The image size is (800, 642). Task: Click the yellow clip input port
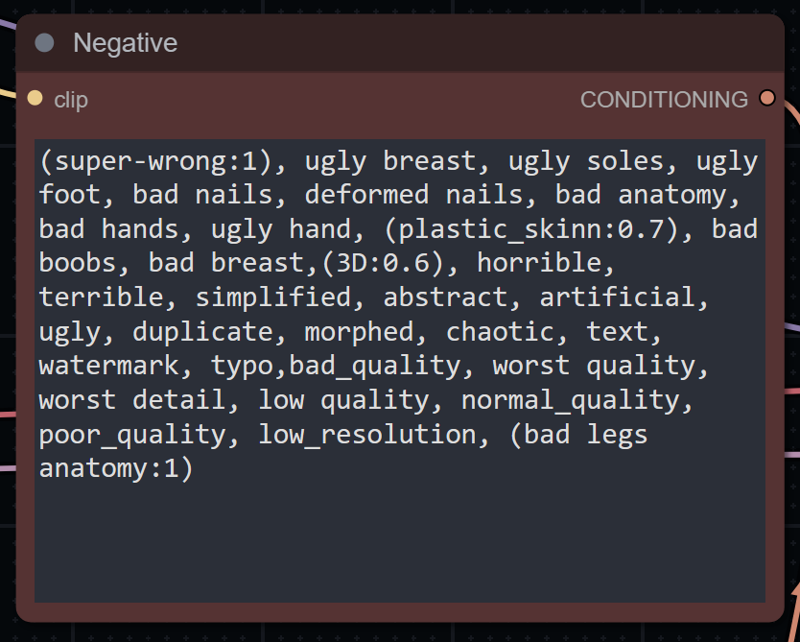coord(36,98)
